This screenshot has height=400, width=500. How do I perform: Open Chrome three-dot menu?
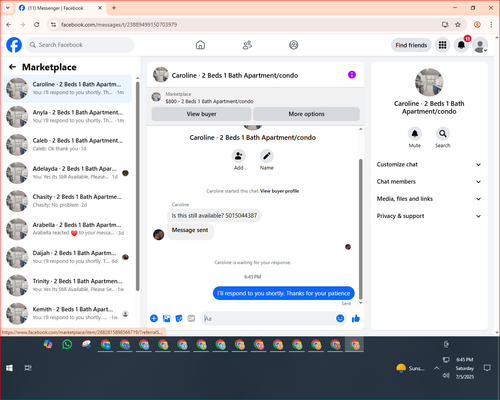click(x=491, y=25)
